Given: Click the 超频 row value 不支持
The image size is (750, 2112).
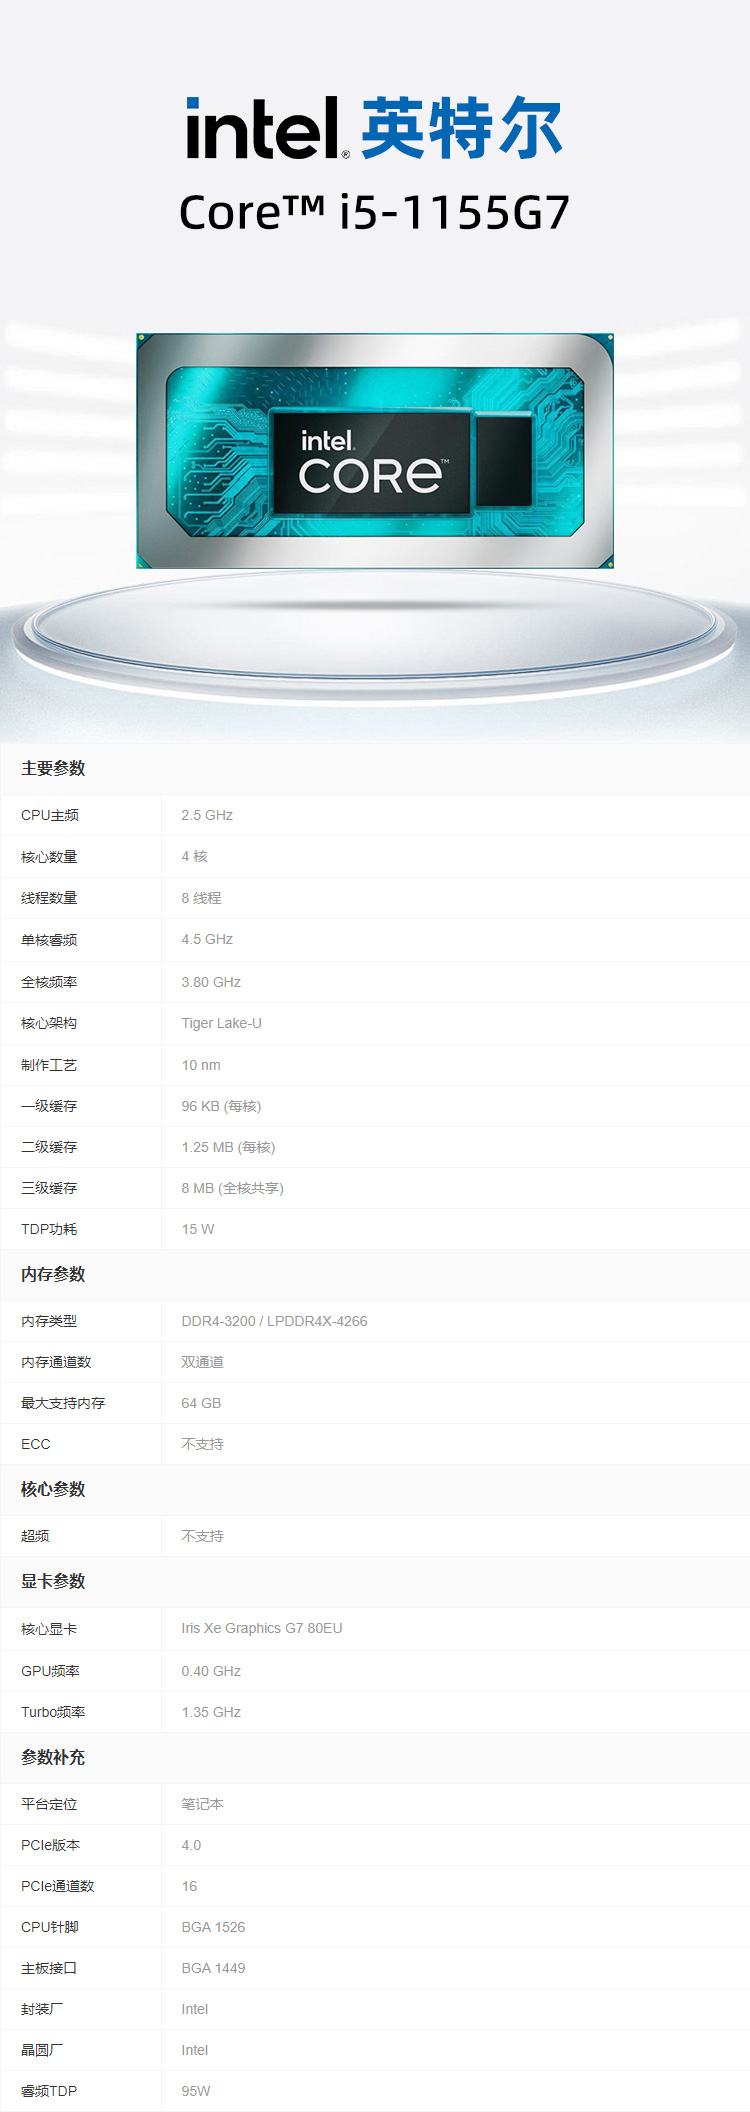Looking at the screenshot, I should pos(202,1536).
